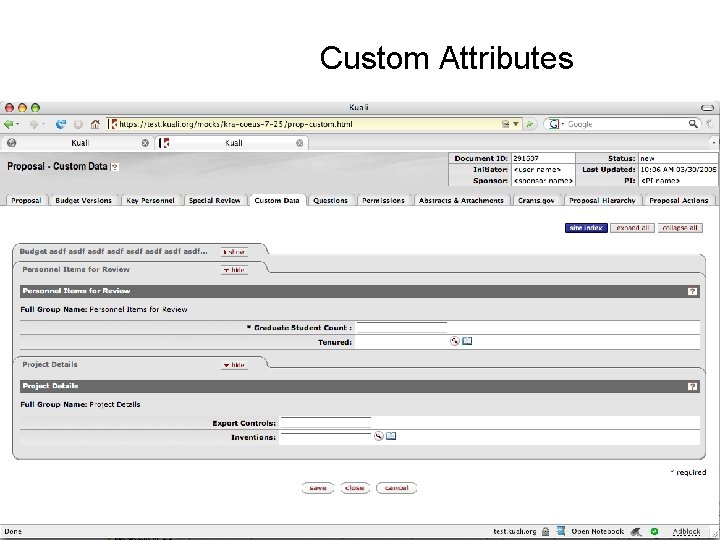The image size is (720, 540).
Task: Open the lookup magnifier icon for Inventions
Action: (378, 436)
